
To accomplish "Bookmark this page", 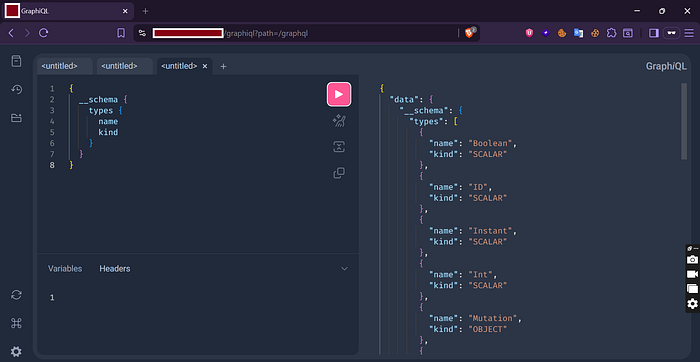I will coord(121,33).
